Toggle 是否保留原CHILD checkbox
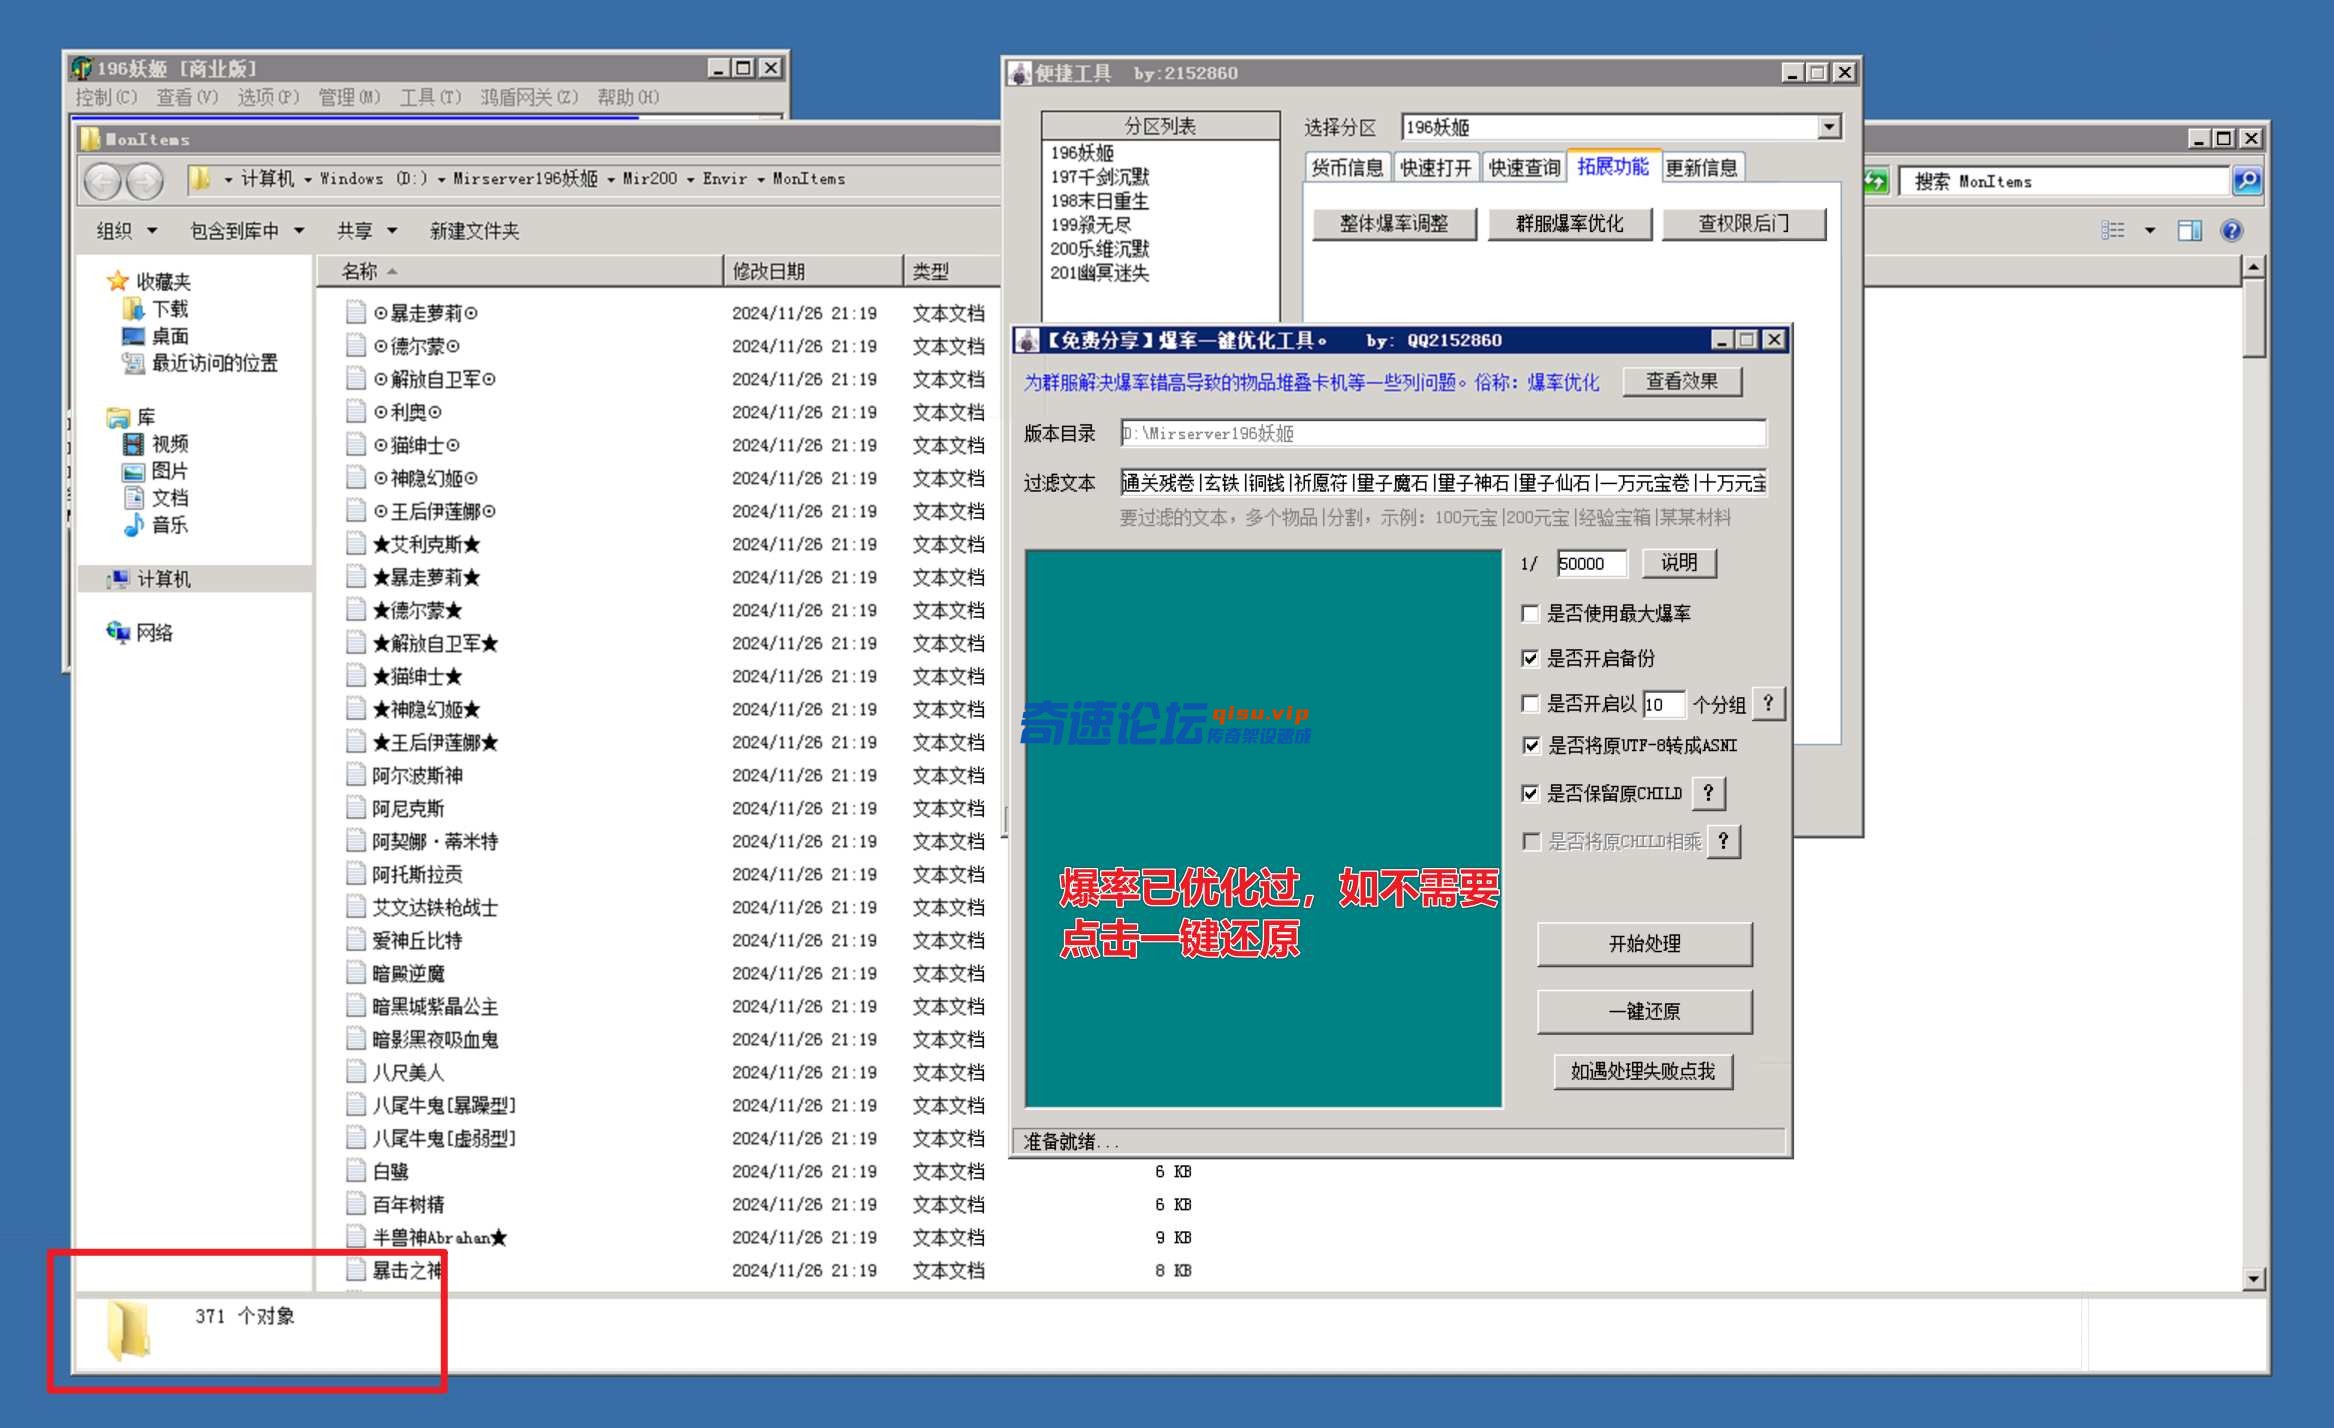This screenshot has height=1428, width=2334. click(1530, 793)
